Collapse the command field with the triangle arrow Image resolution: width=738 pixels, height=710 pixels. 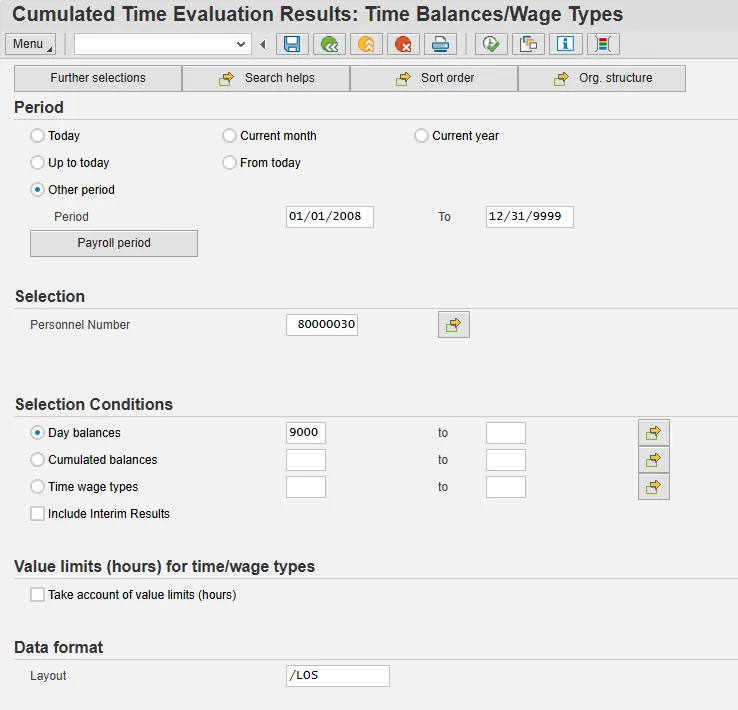click(x=263, y=44)
